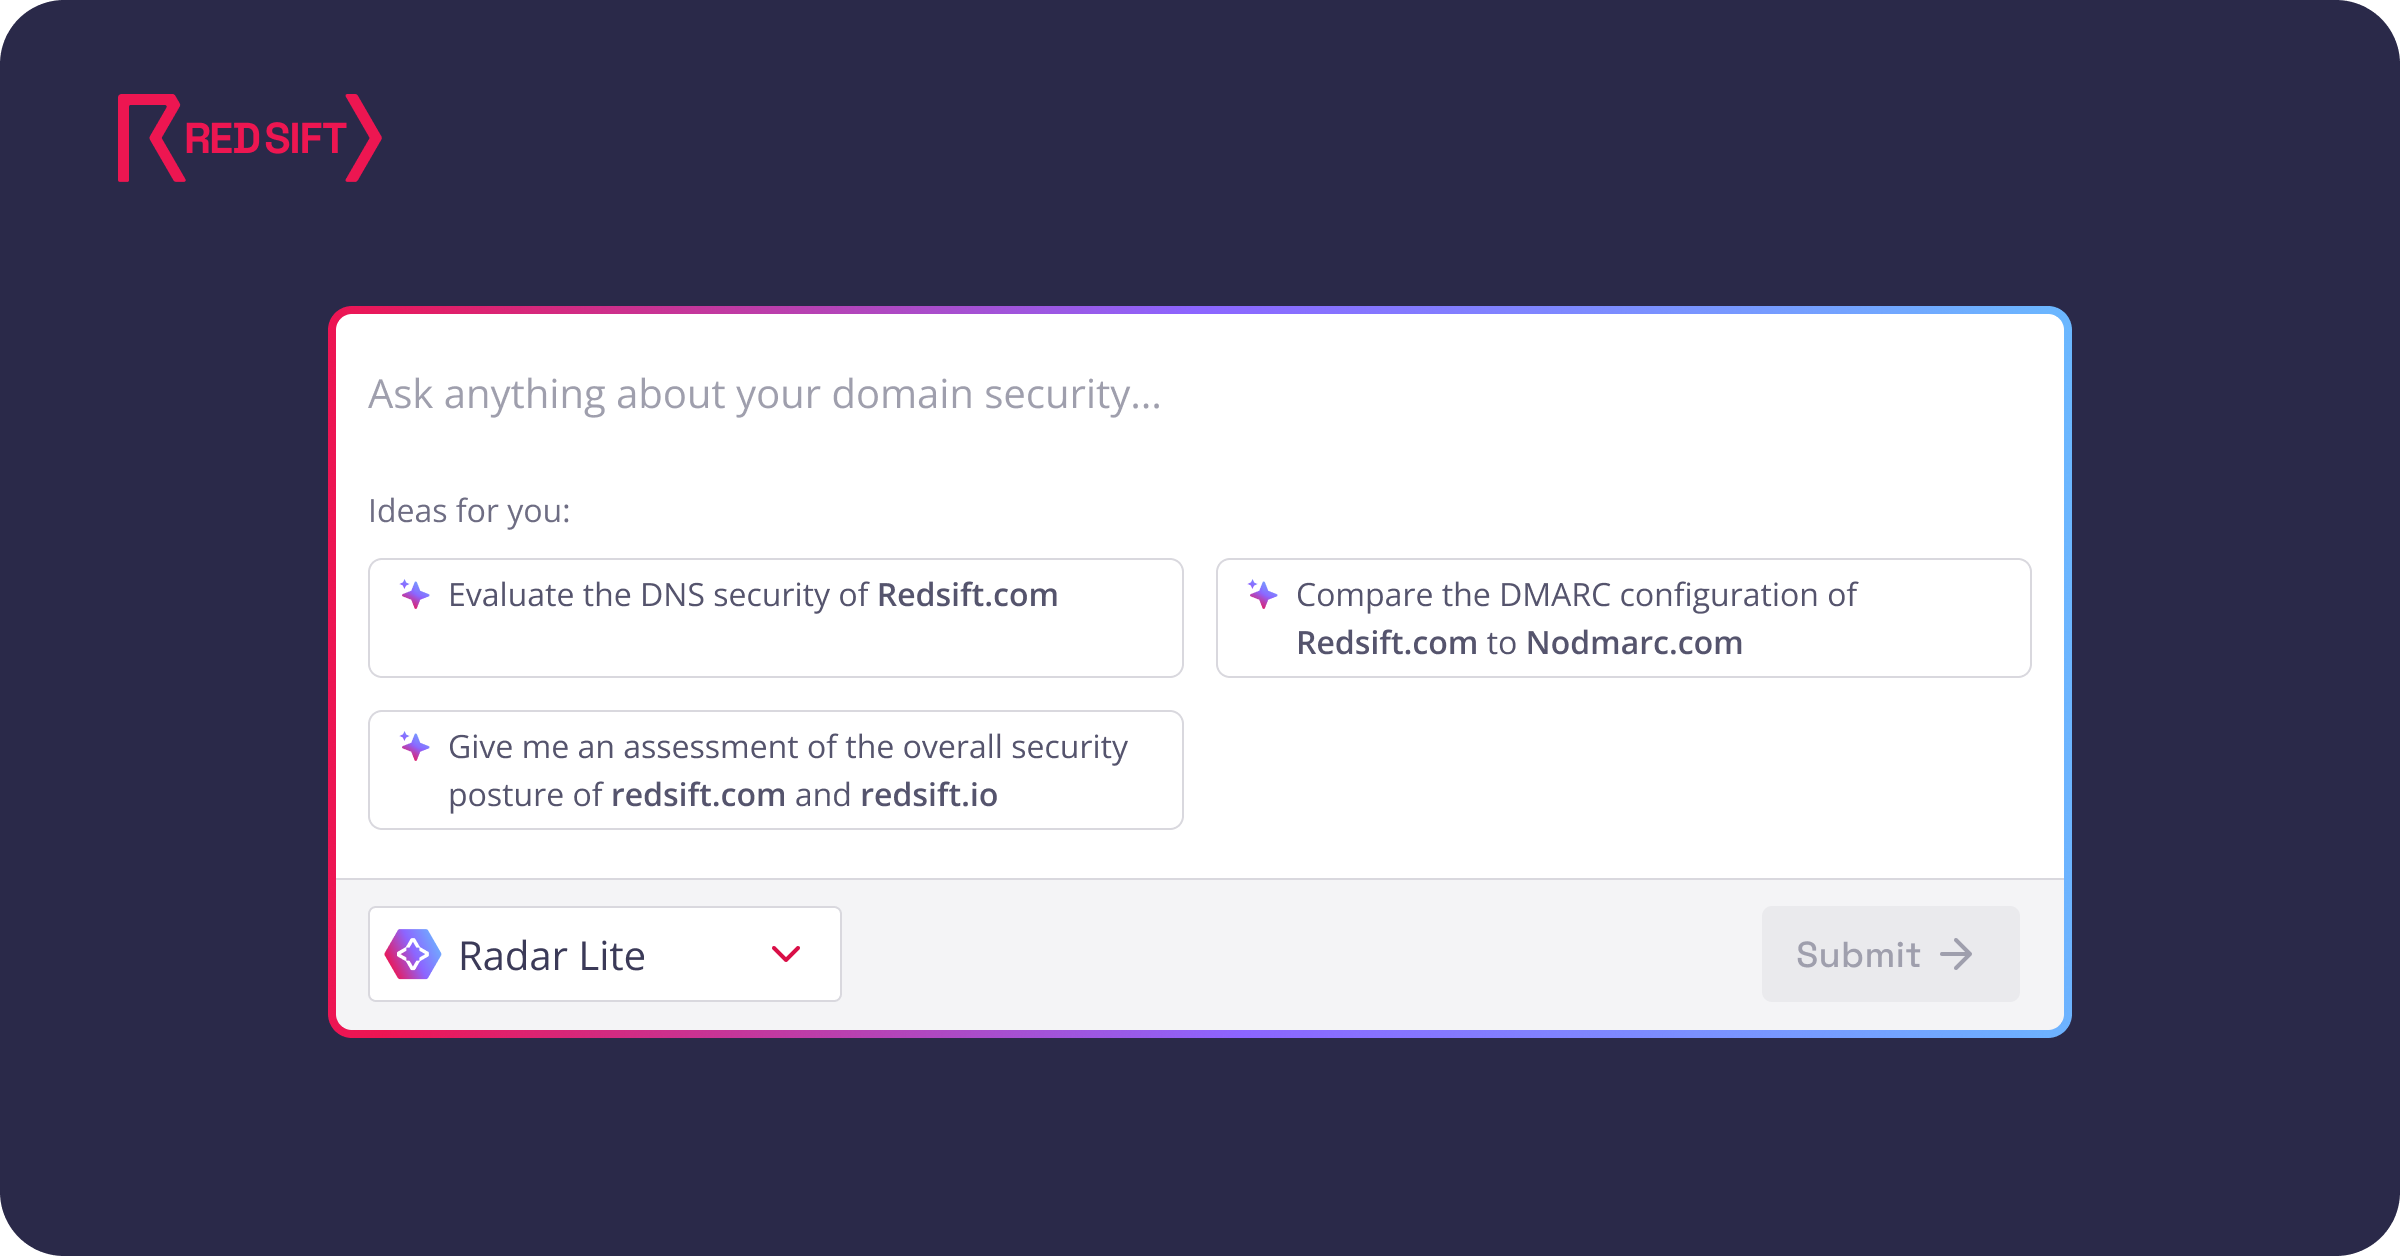This screenshot has height=1256, width=2400.
Task: Click bold Nodmarc.com text
Action: 1634,643
